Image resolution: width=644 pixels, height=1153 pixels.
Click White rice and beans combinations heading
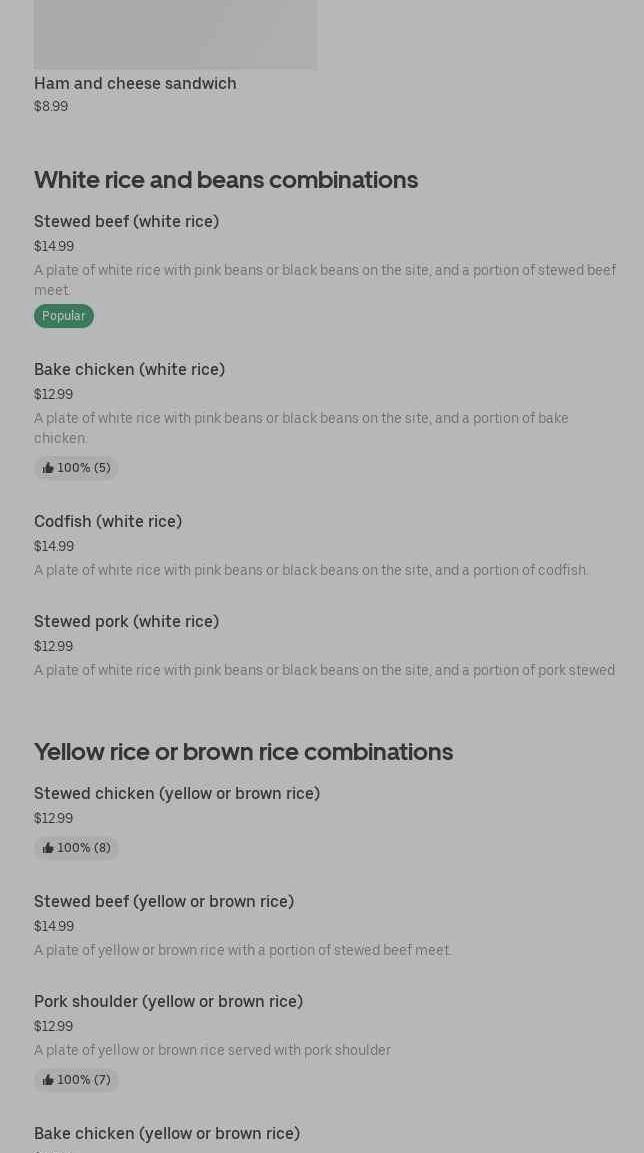[226, 180]
